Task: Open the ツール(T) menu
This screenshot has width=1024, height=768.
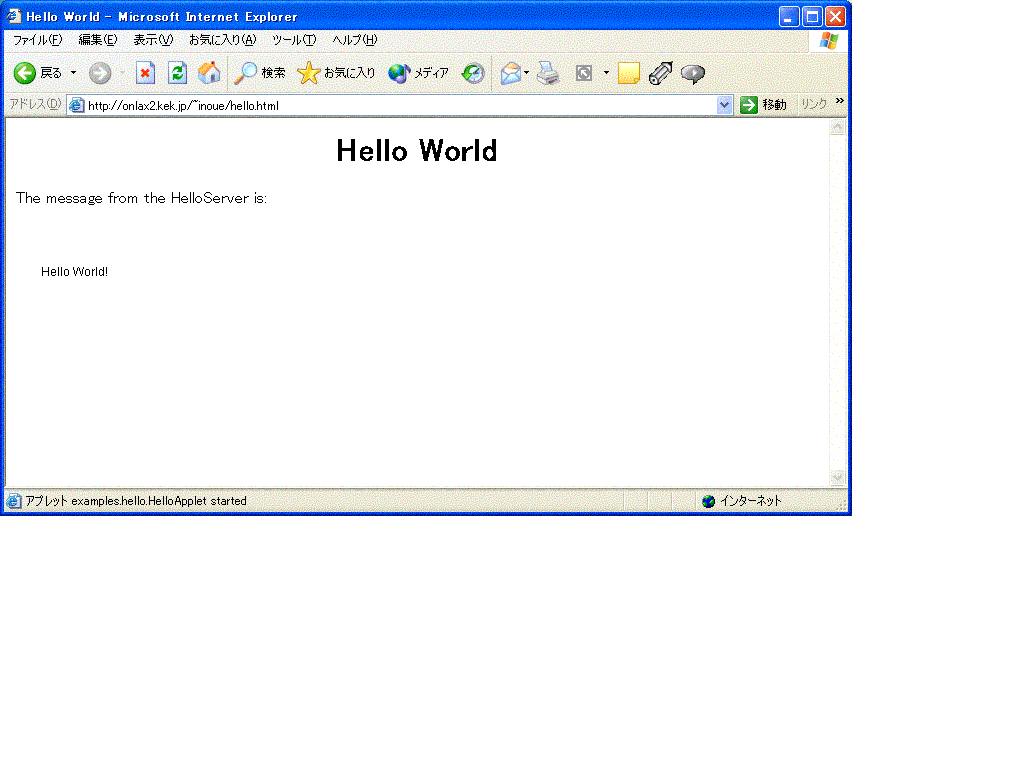Action: pyautogui.click(x=294, y=40)
